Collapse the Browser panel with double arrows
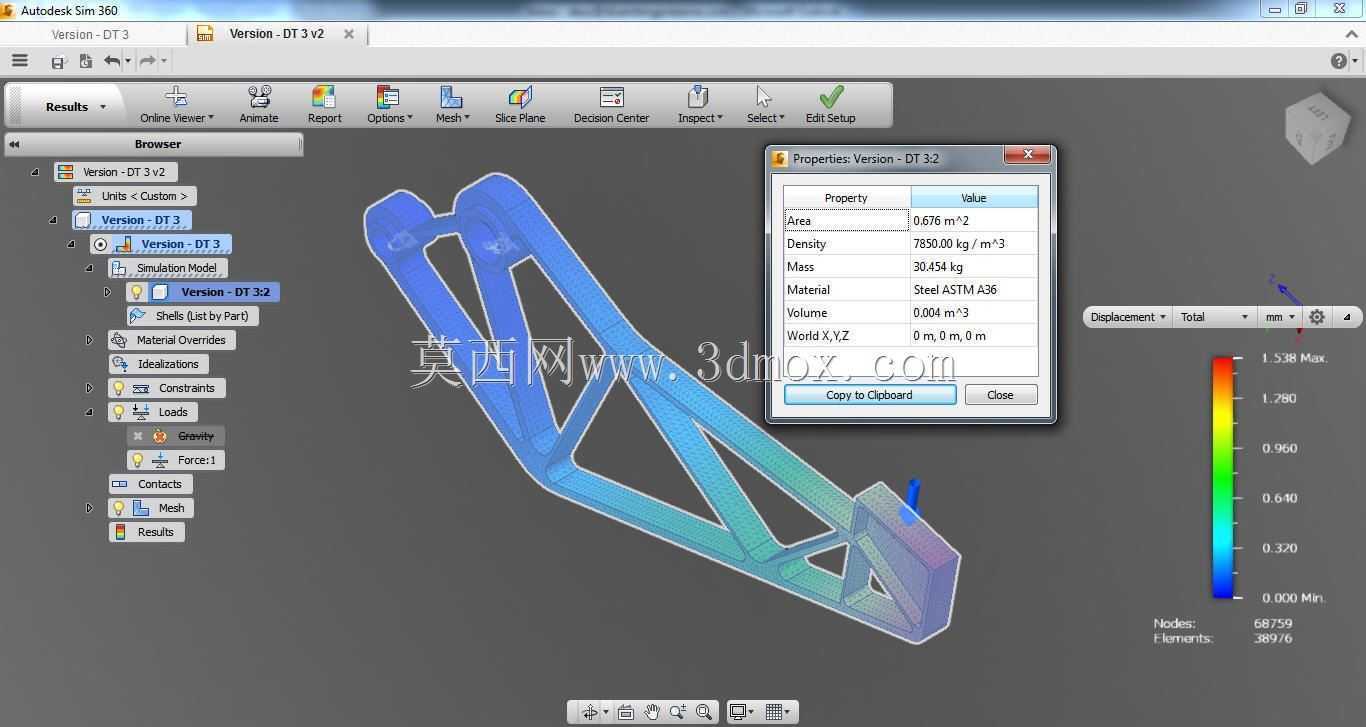The image size is (1366, 727). pos(14,144)
